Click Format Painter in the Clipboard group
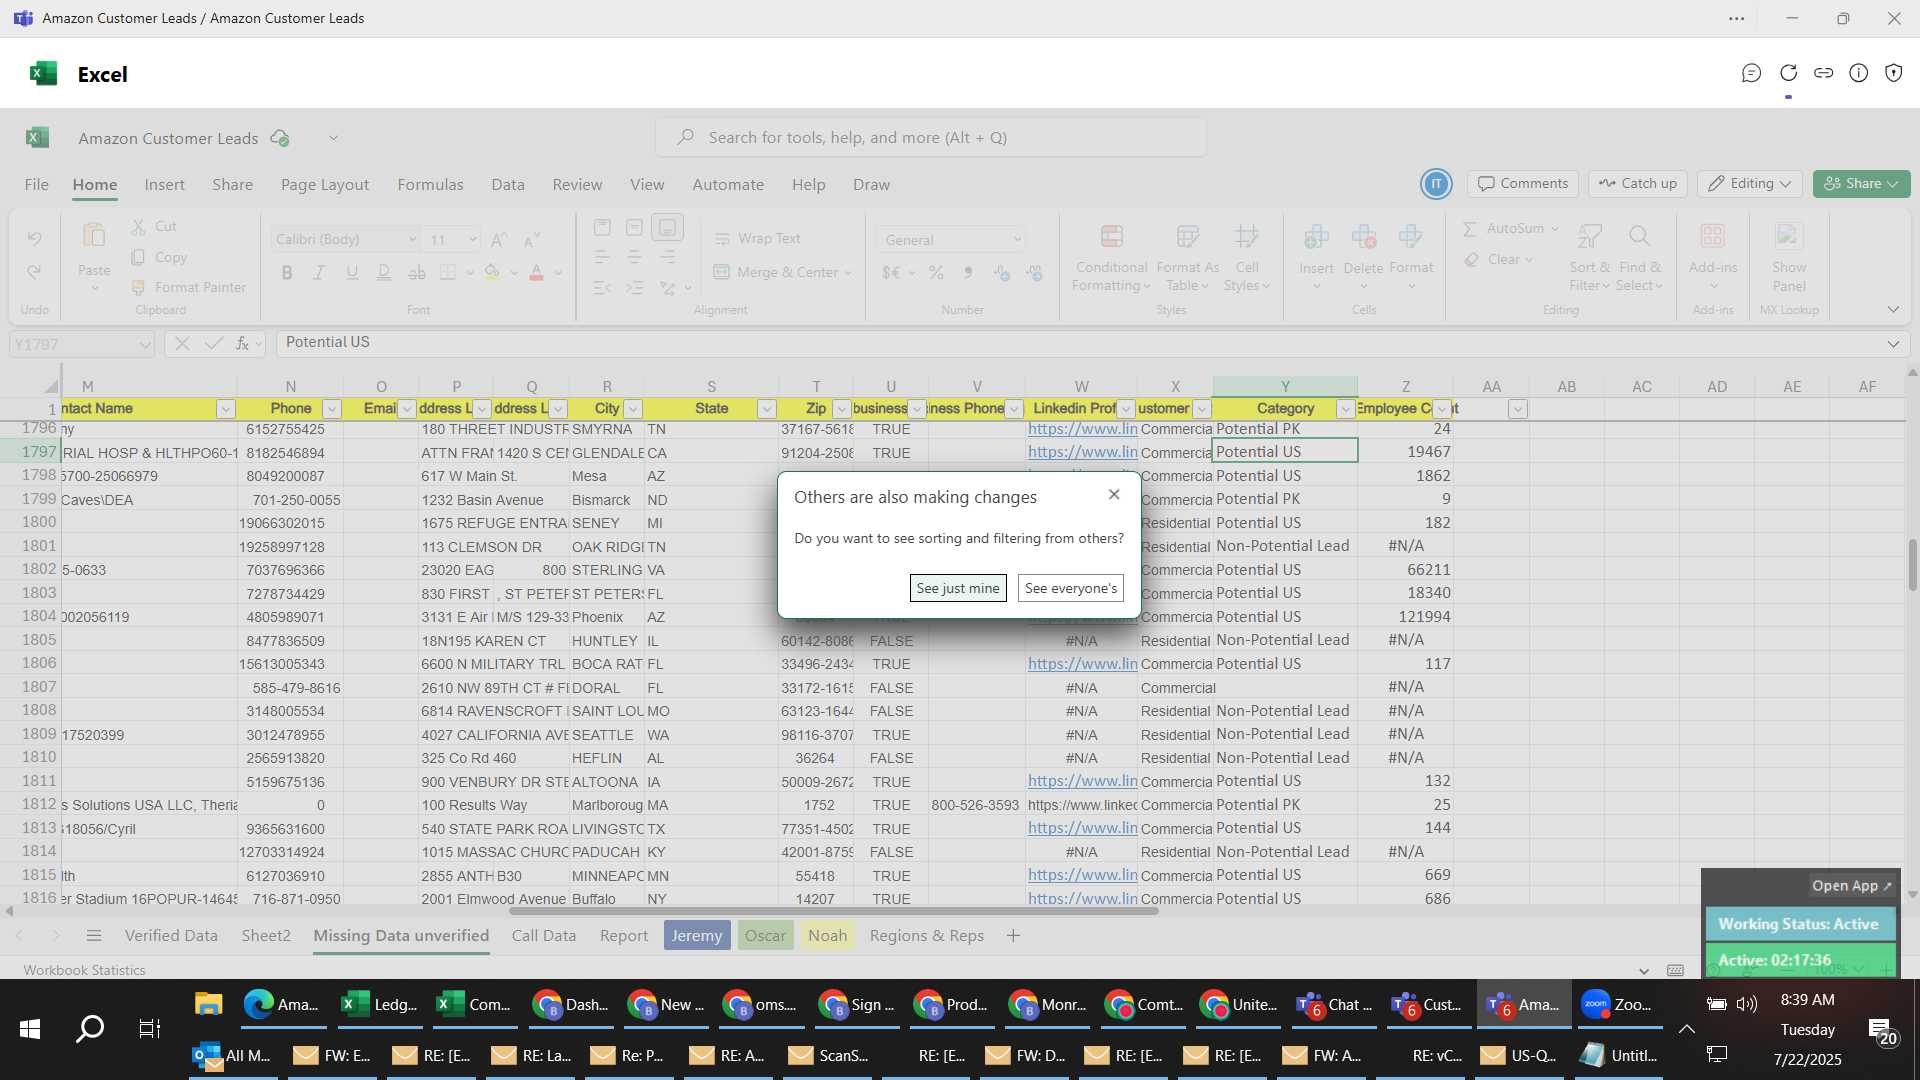The image size is (1920, 1080). [x=188, y=287]
